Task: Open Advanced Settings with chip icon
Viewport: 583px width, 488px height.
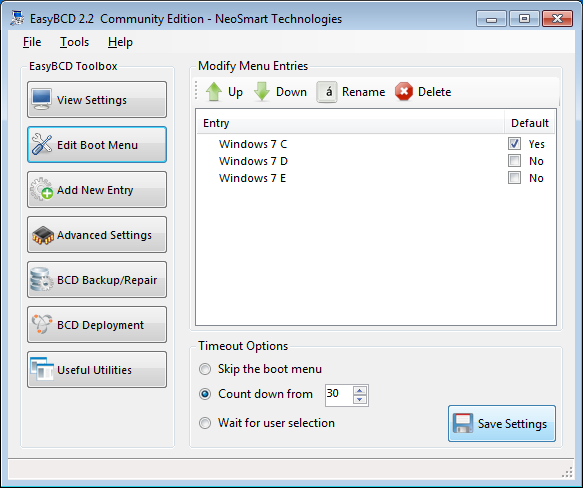Action: [x=97, y=235]
